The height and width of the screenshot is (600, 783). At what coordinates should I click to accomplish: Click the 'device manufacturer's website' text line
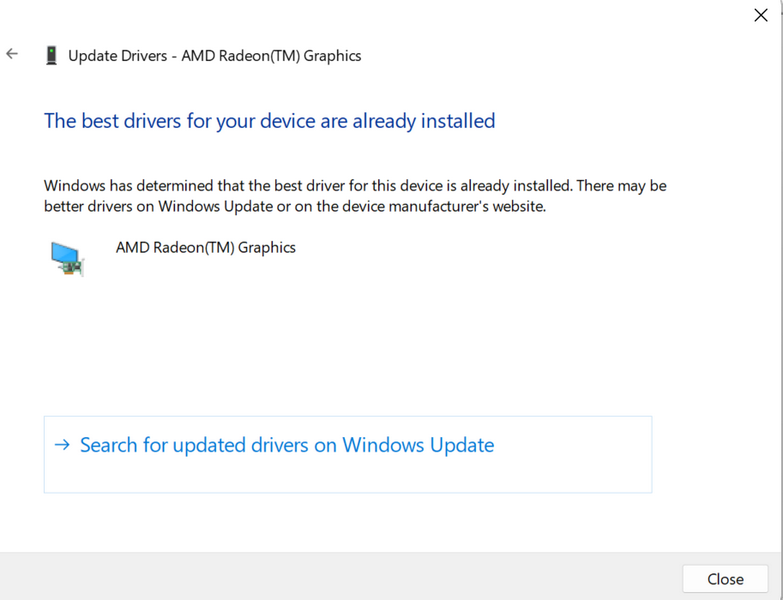(294, 207)
